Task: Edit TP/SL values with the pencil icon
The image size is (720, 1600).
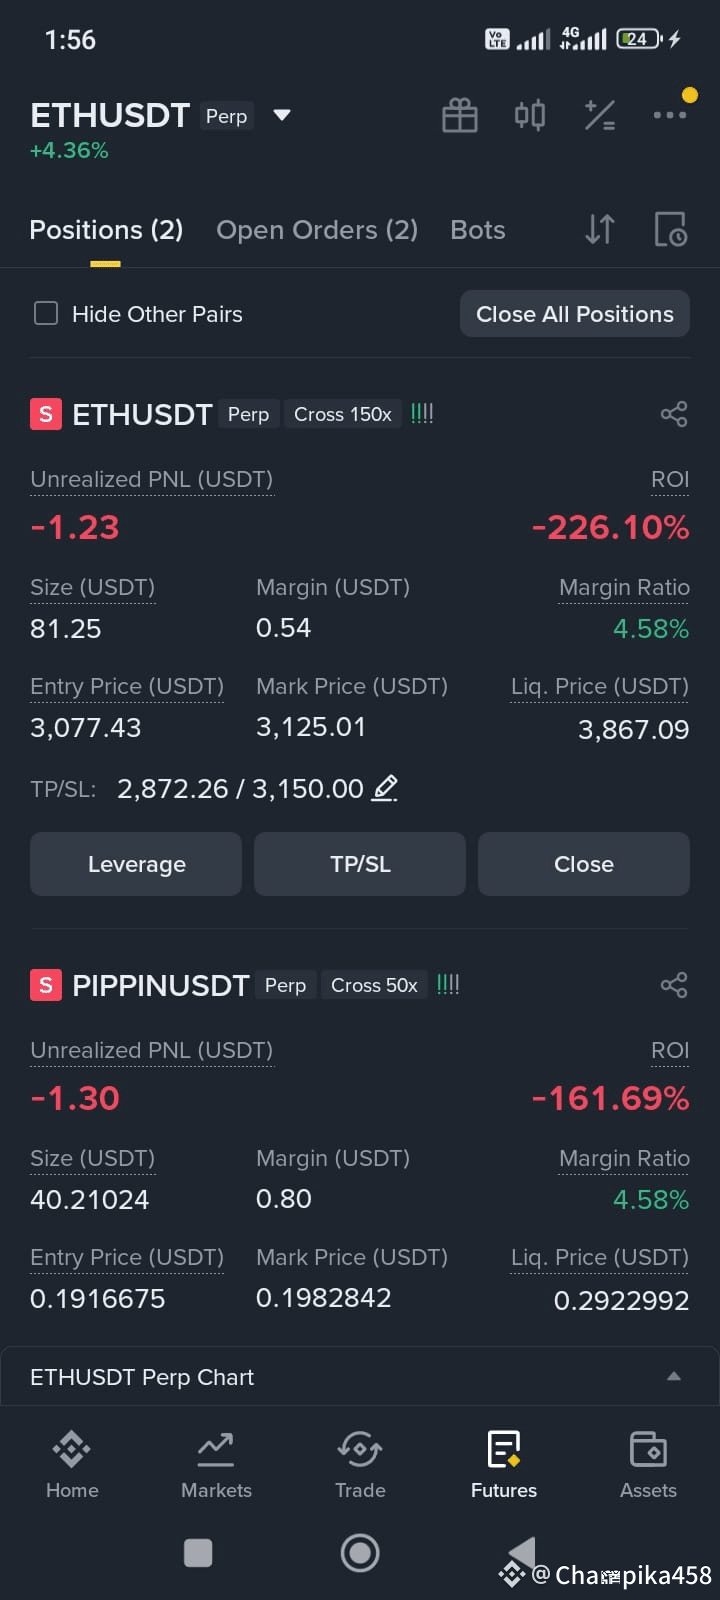Action: click(385, 788)
